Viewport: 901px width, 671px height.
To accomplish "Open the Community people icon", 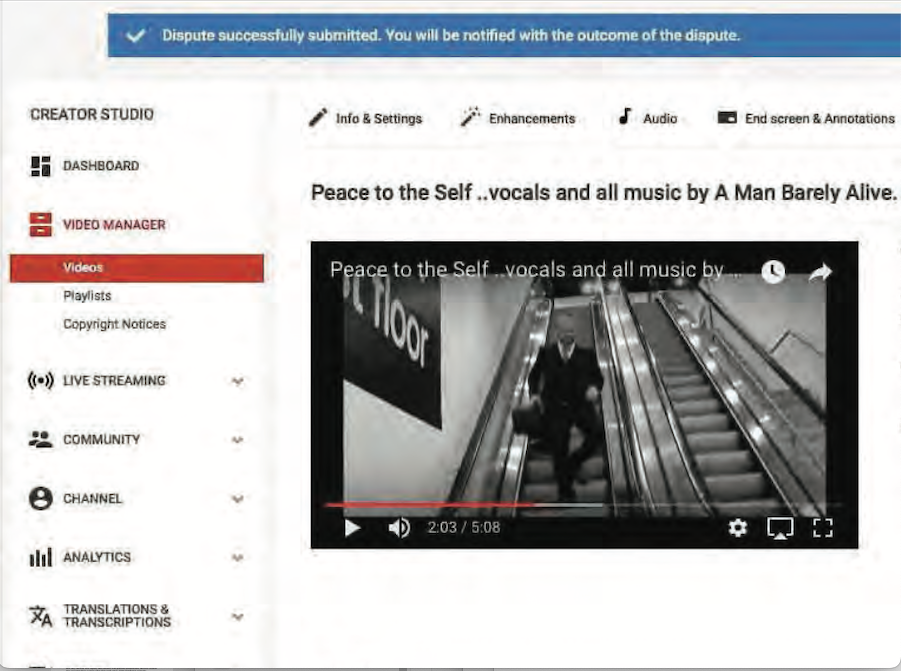I will (40, 439).
